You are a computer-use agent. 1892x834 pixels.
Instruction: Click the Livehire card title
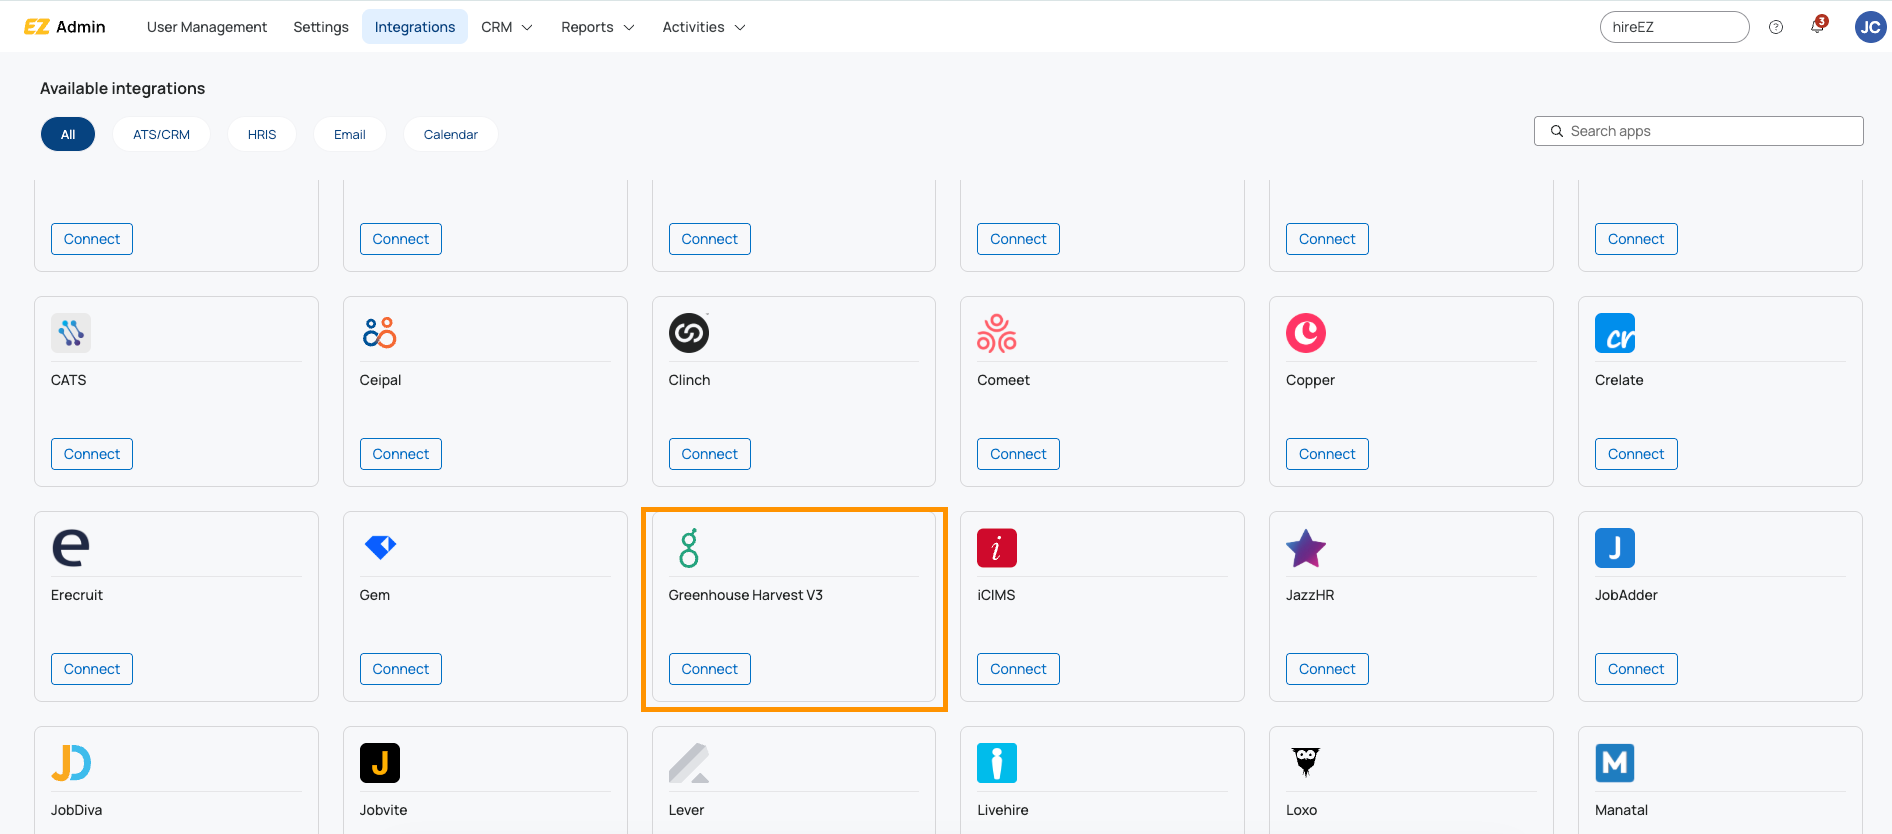pos(1003,810)
